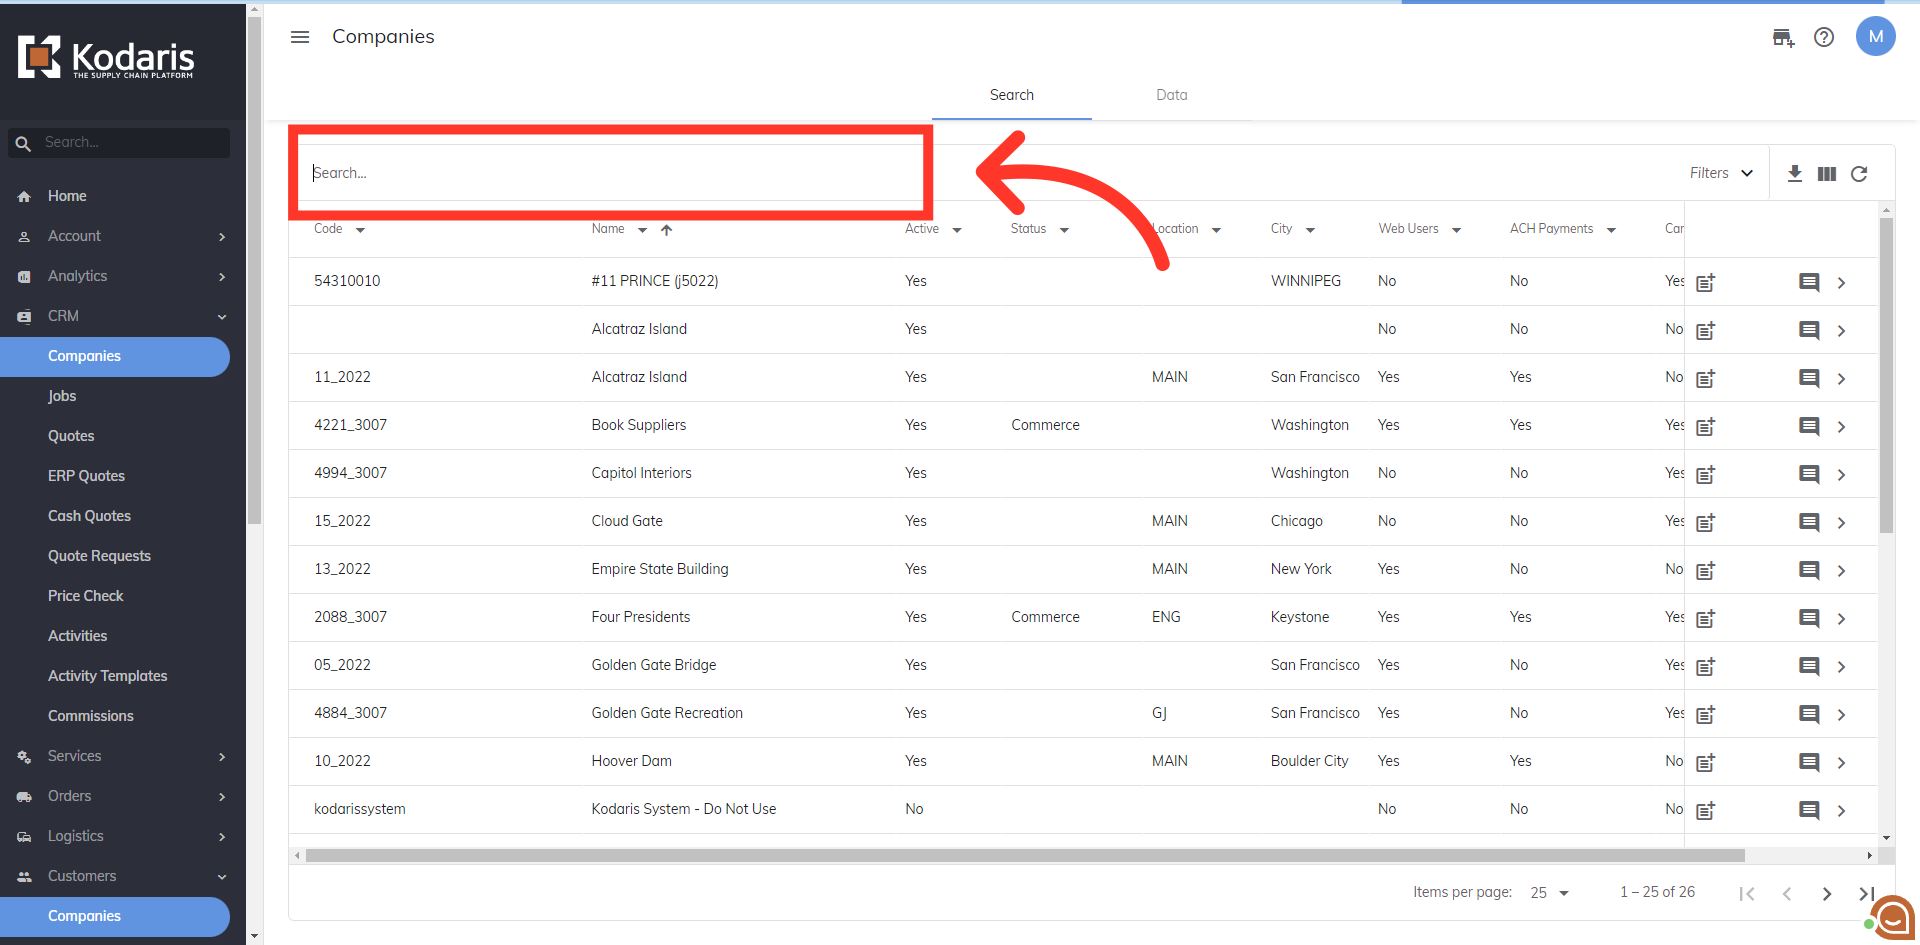This screenshot has height=945, width=1920.
Task: Open details arrow for Kodaris System row
Action: (1841, 811)
